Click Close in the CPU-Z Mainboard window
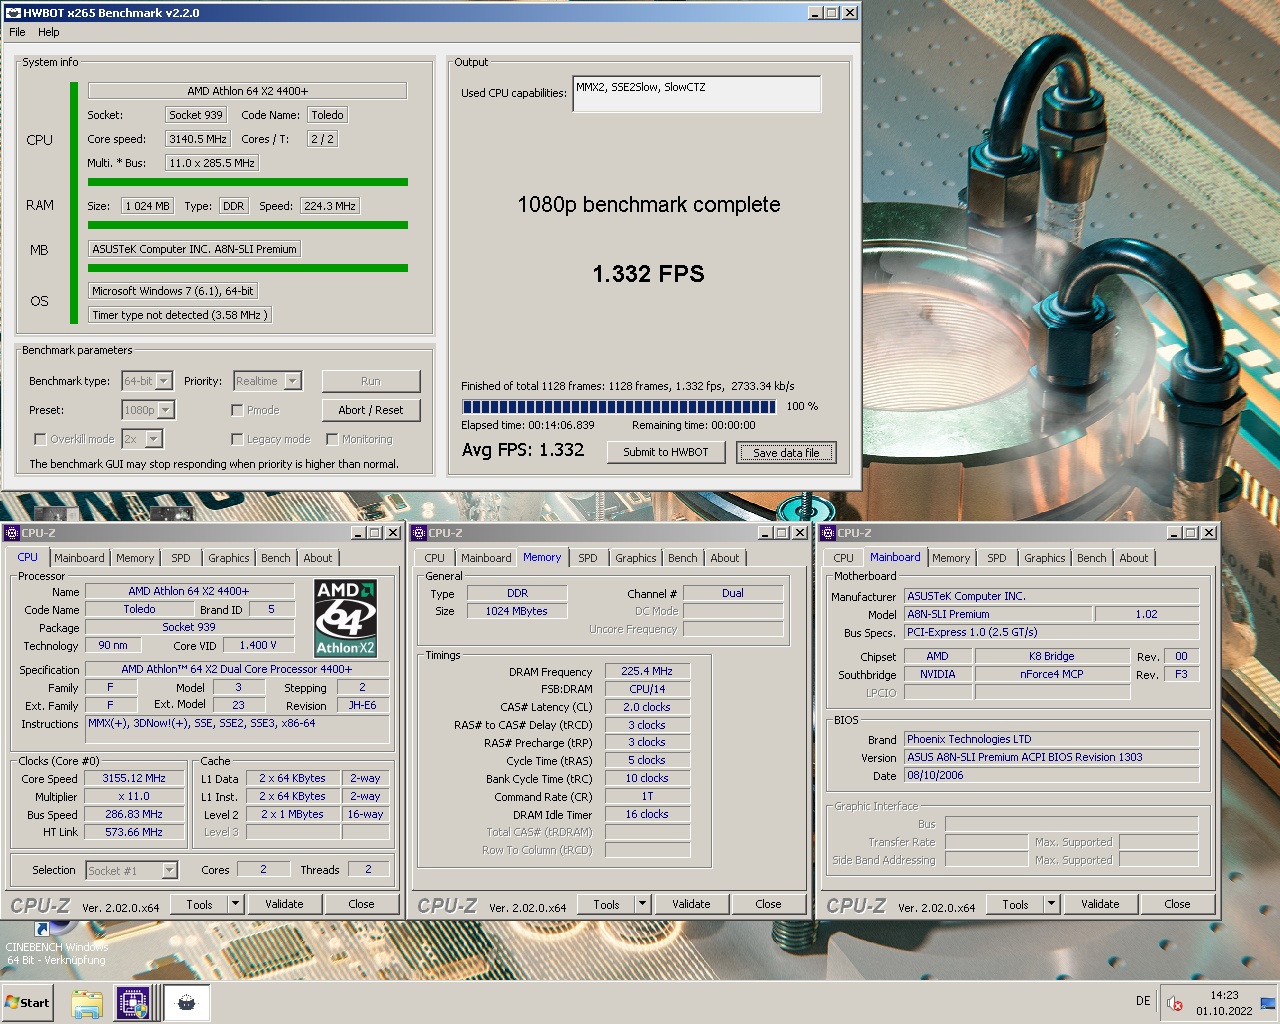The height and width of the screenshot is (1024, 1280). (1177, 904)
